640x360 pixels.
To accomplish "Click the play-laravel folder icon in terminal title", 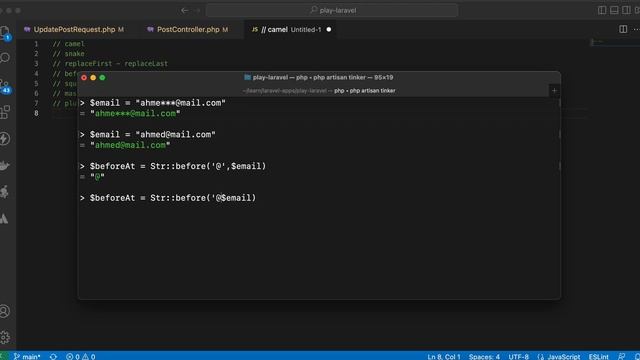I will pyautogui.click(x=247, y=77).
